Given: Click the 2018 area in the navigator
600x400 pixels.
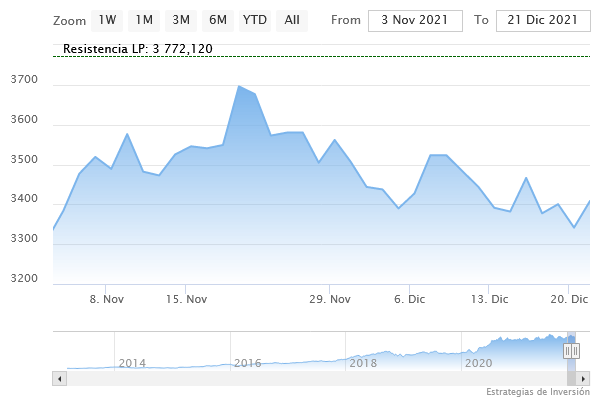Looking at the screenshot, I should click(x=362, y=362).
